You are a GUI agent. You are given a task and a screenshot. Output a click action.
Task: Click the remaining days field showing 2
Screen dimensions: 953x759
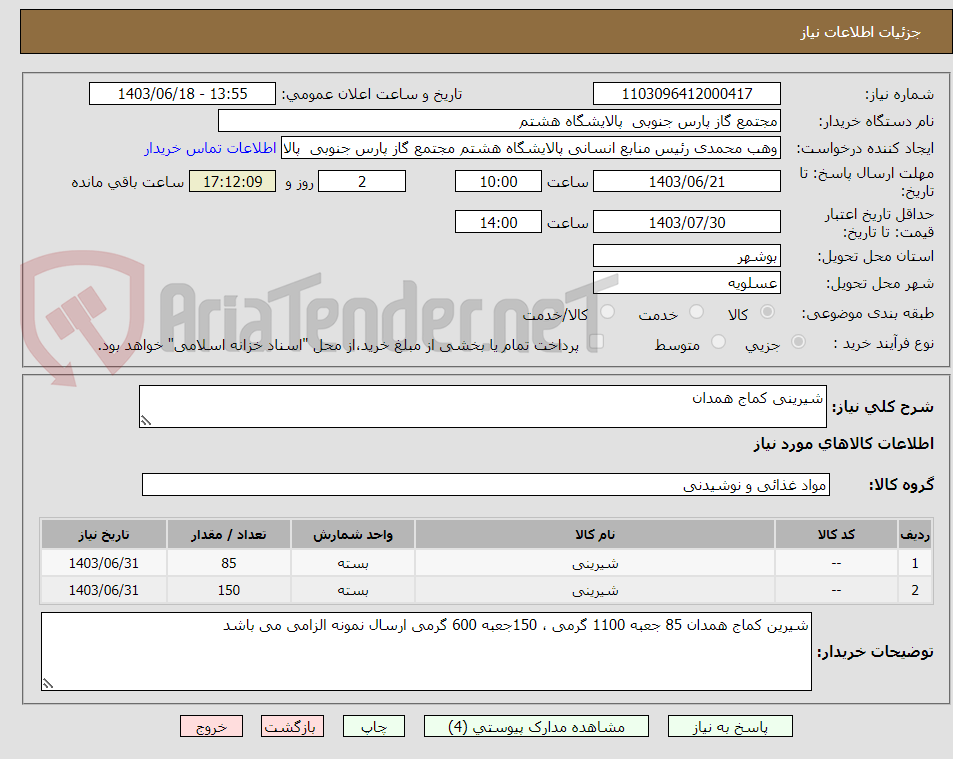(x=362, y=181)
